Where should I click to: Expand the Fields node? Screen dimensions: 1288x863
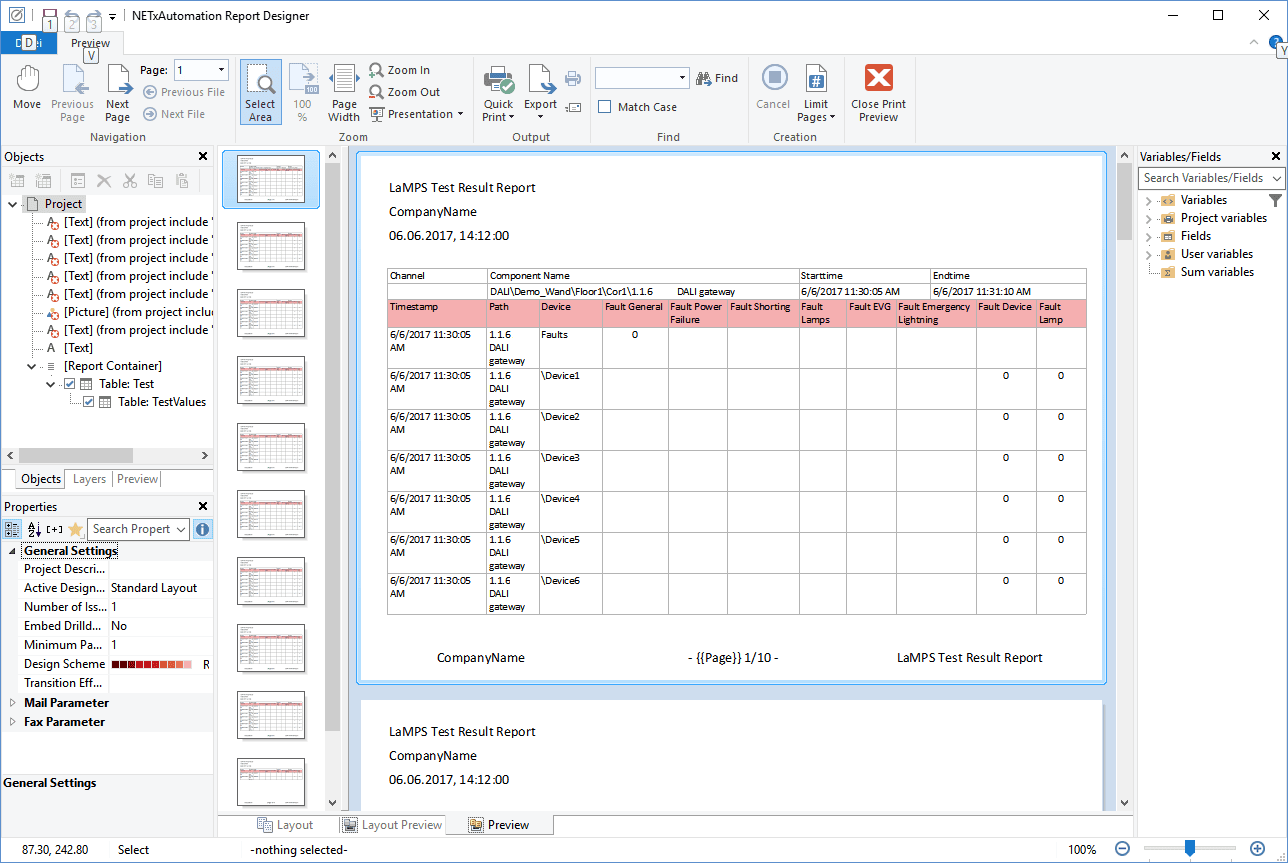pos(1148,236)
